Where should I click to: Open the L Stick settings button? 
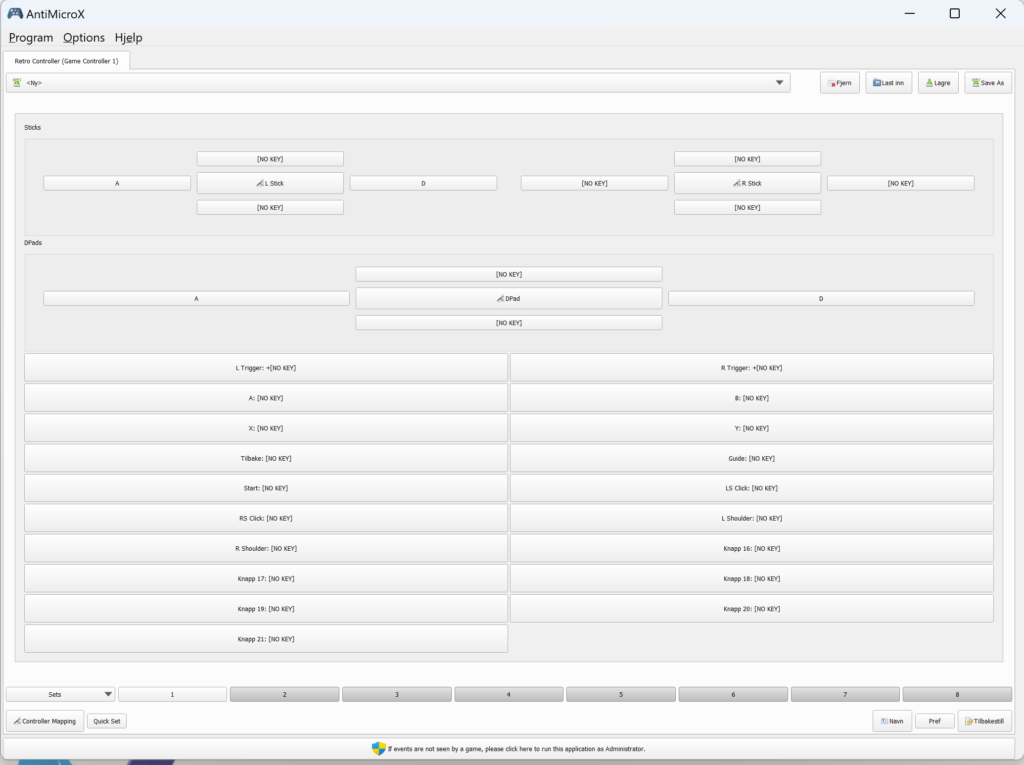pos(270,184)
